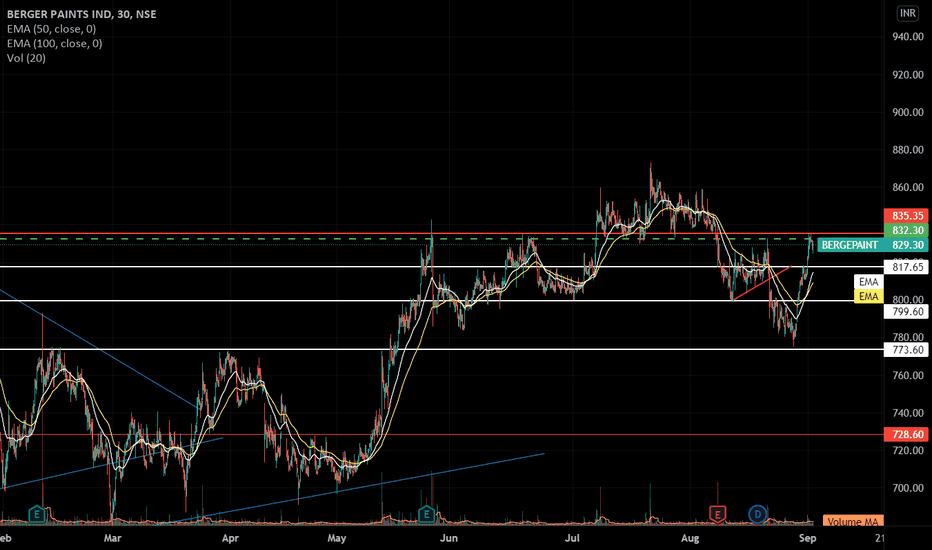Click the 799.60 horizontal line price label

pos(907,312)
